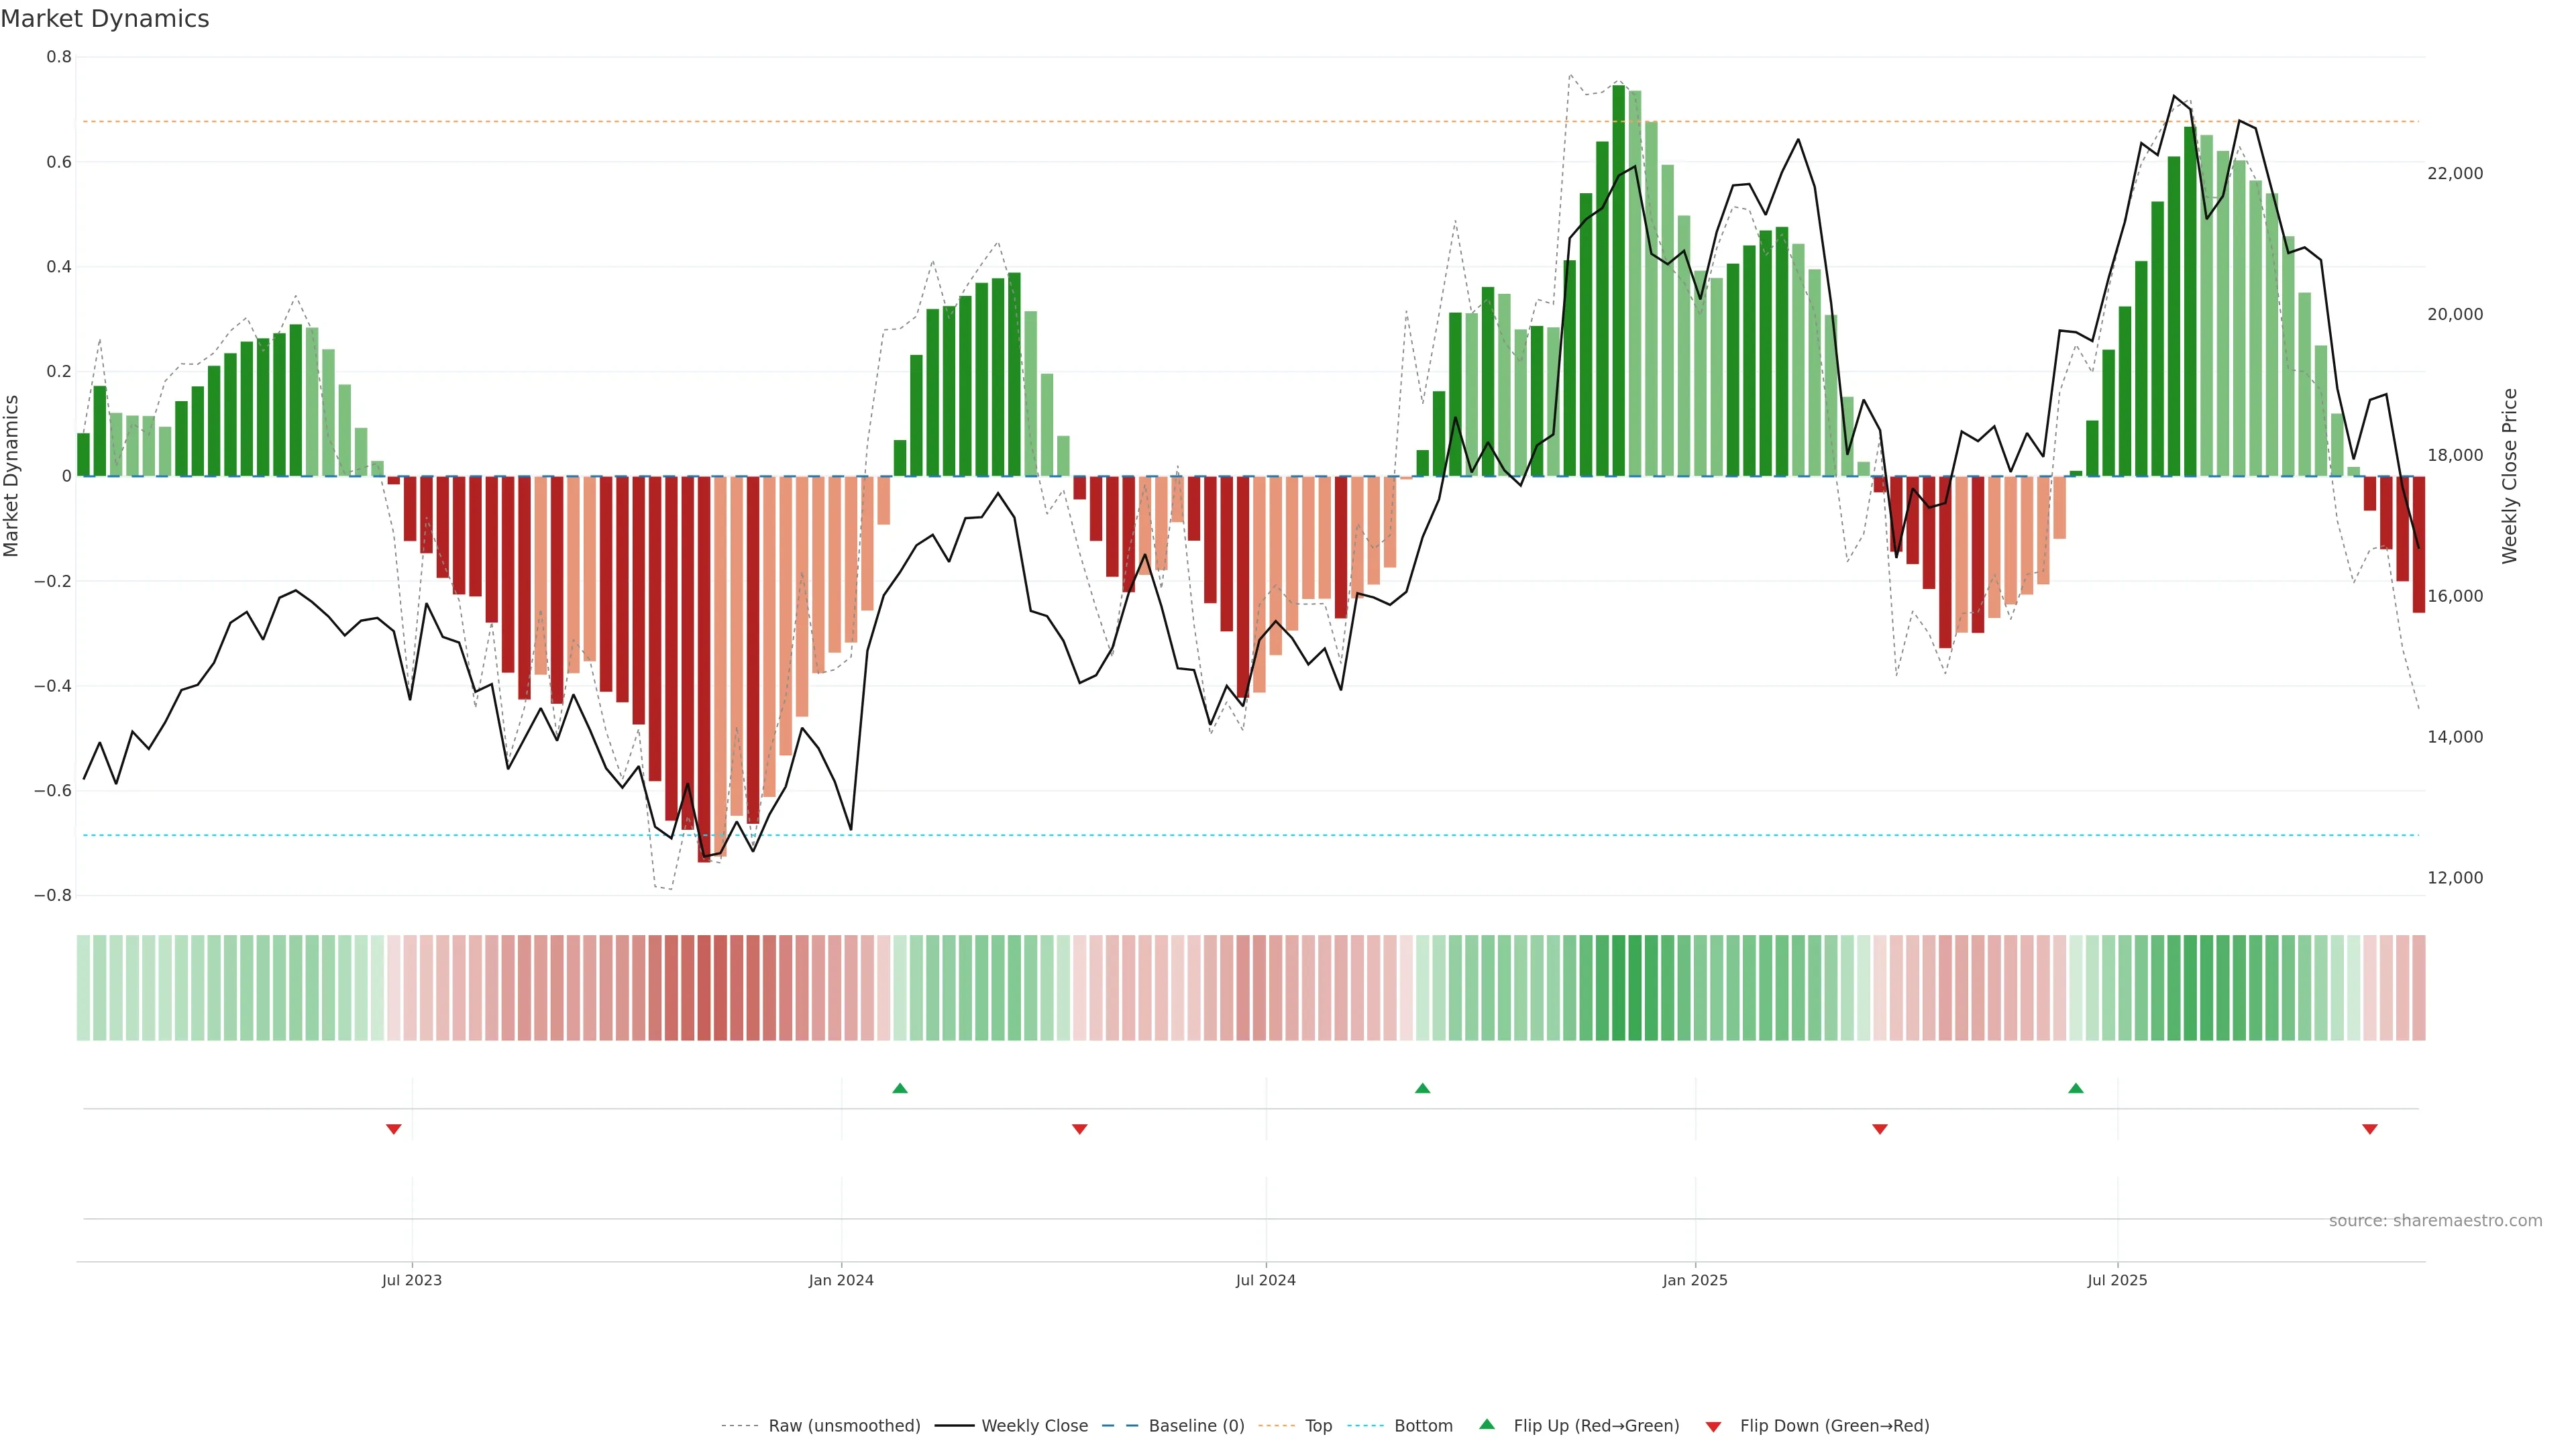Click the Flip Down legend triangle icon
2576x1449 pixels.
(1713, 1427)
